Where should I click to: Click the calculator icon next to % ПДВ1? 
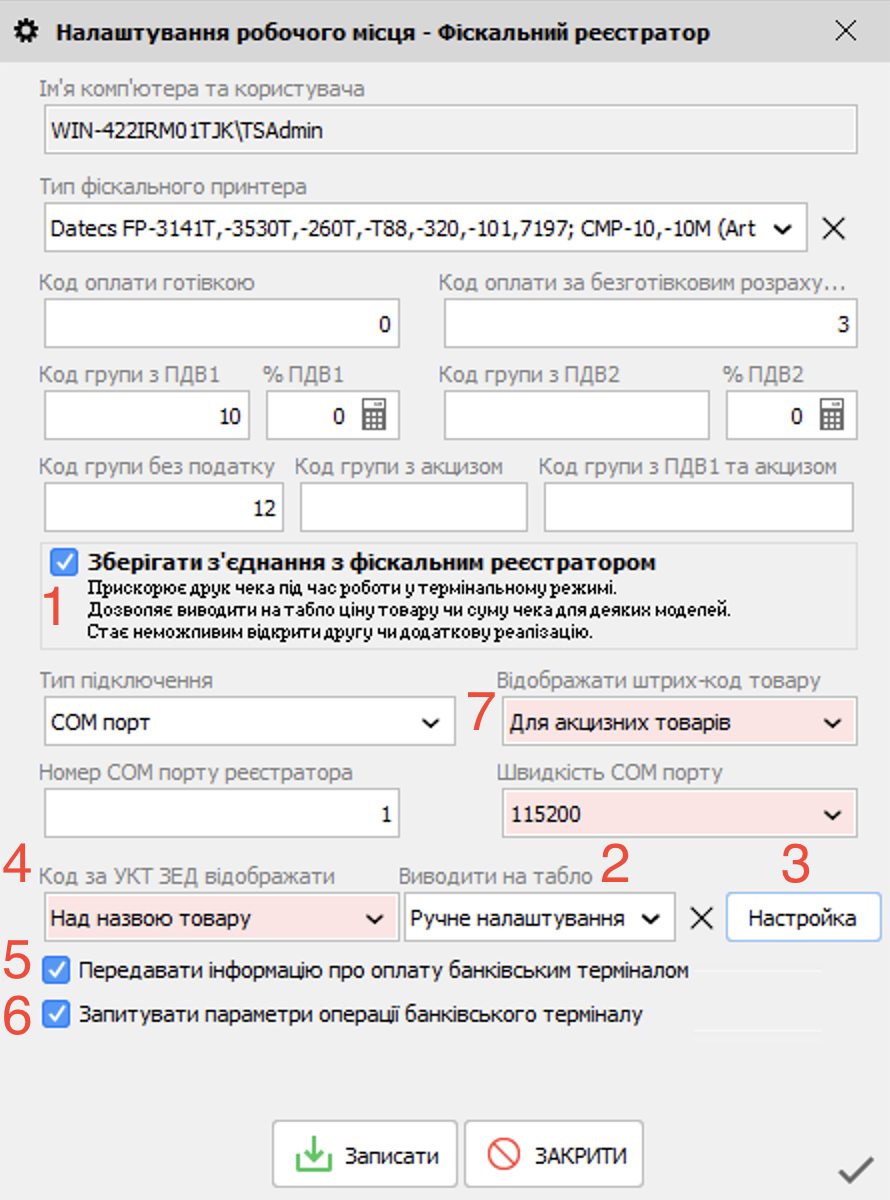tap(374, 416)
